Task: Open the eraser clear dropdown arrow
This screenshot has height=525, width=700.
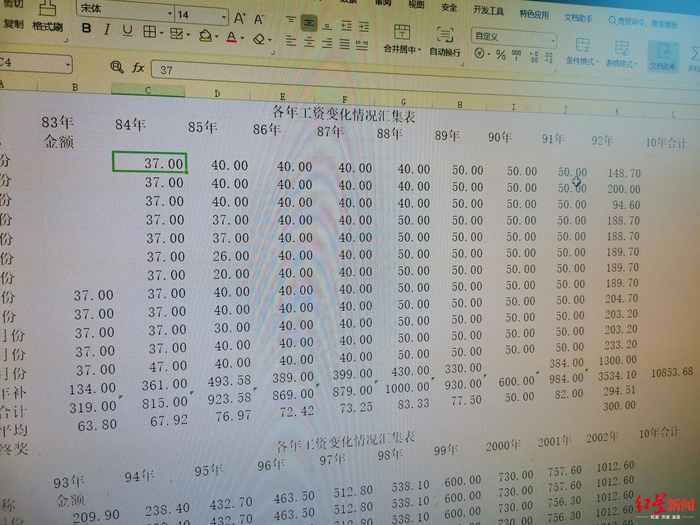Action: (x=271, y=40)
